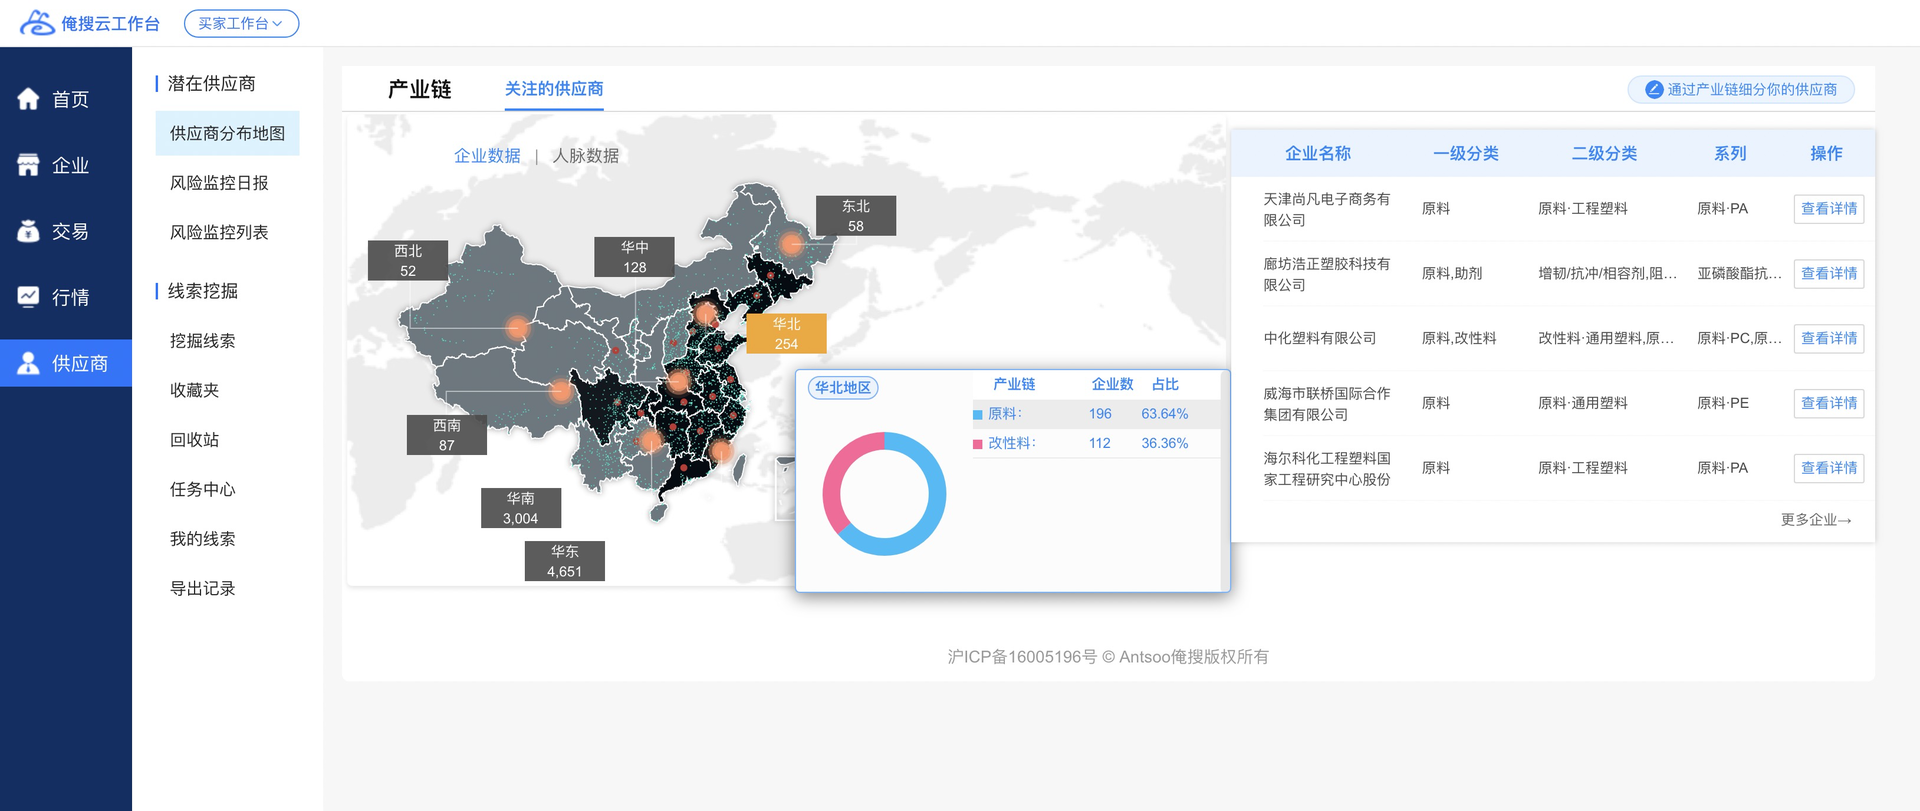This screenshot has width=1920, height=811.
Task: Click the home house icon in sidebar
Action: tap(28, 99)
